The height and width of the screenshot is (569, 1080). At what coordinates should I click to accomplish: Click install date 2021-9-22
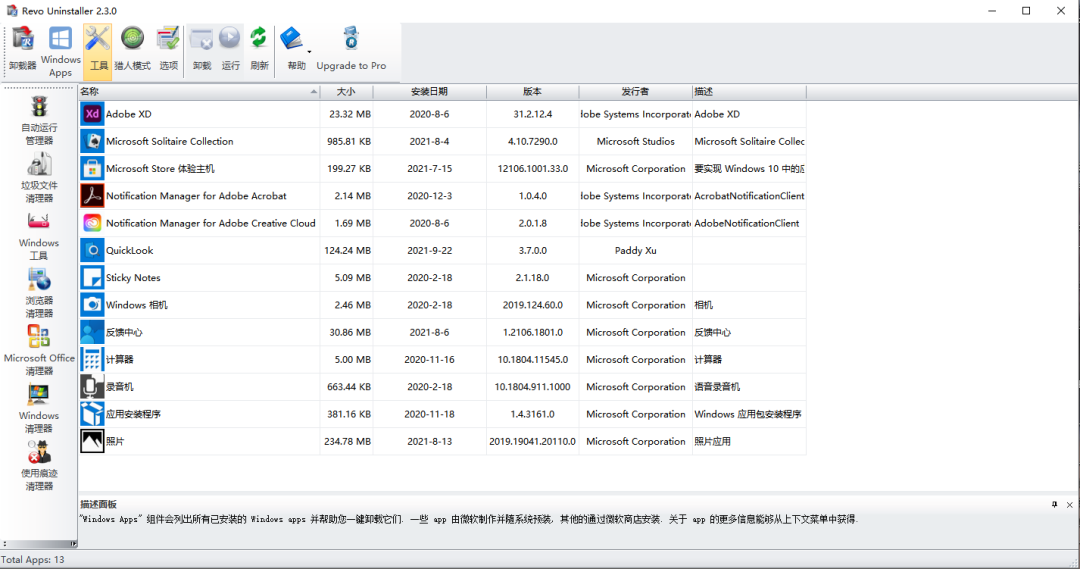pyautogui.click(x=429, y=251)
